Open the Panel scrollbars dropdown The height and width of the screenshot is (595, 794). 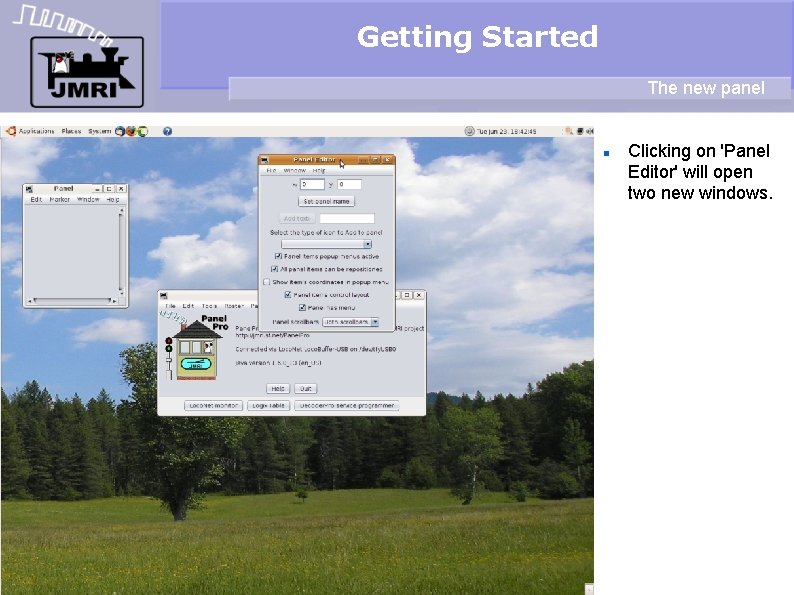[x=350, y=322]
